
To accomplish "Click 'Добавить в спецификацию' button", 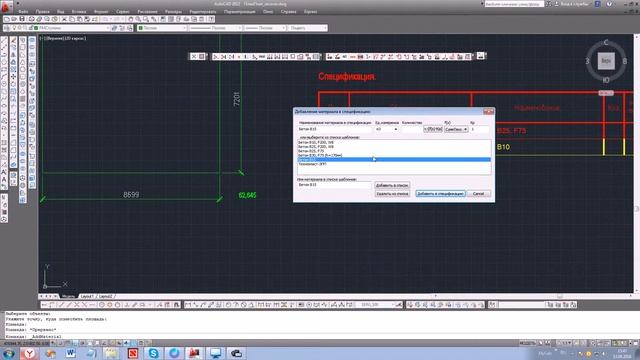I will 440,193.
